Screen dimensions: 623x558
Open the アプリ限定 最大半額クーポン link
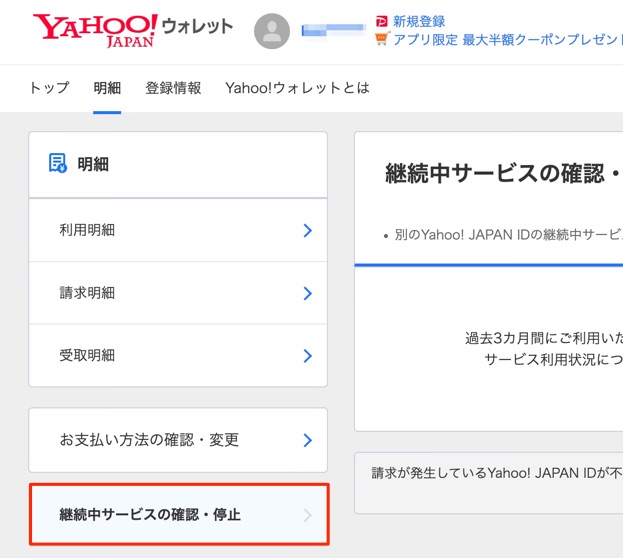click(508, 39)
